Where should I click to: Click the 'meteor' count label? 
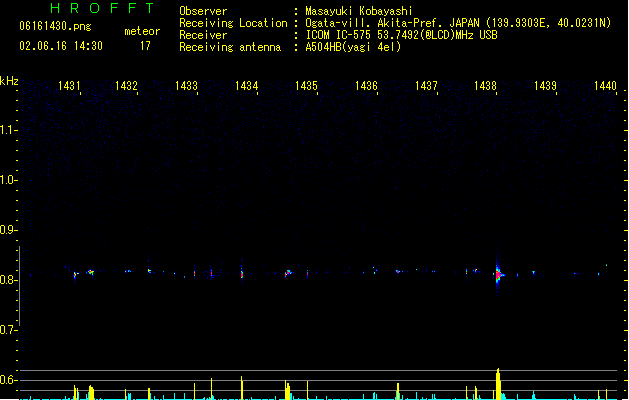point(142,31)
